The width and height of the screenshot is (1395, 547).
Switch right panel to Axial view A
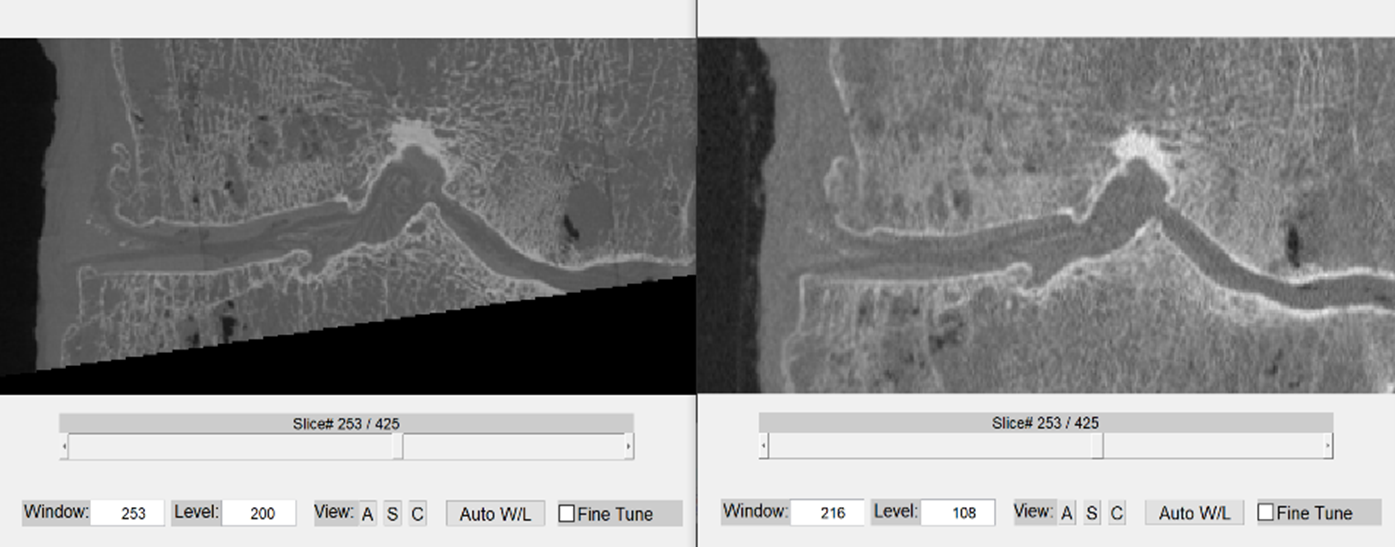[x=1067, y=513]
